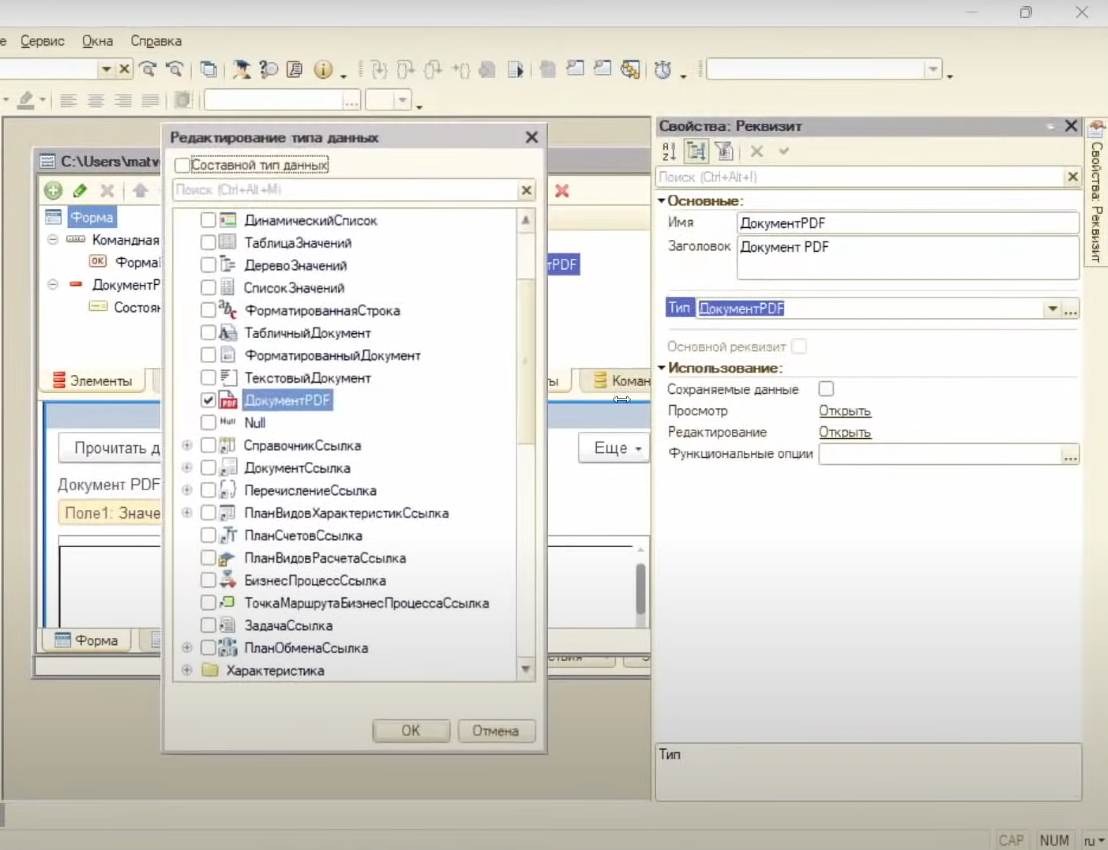Open the Справка menu
The width and height of the screenshot is (1108, 850).
click(x=156, y=41)
